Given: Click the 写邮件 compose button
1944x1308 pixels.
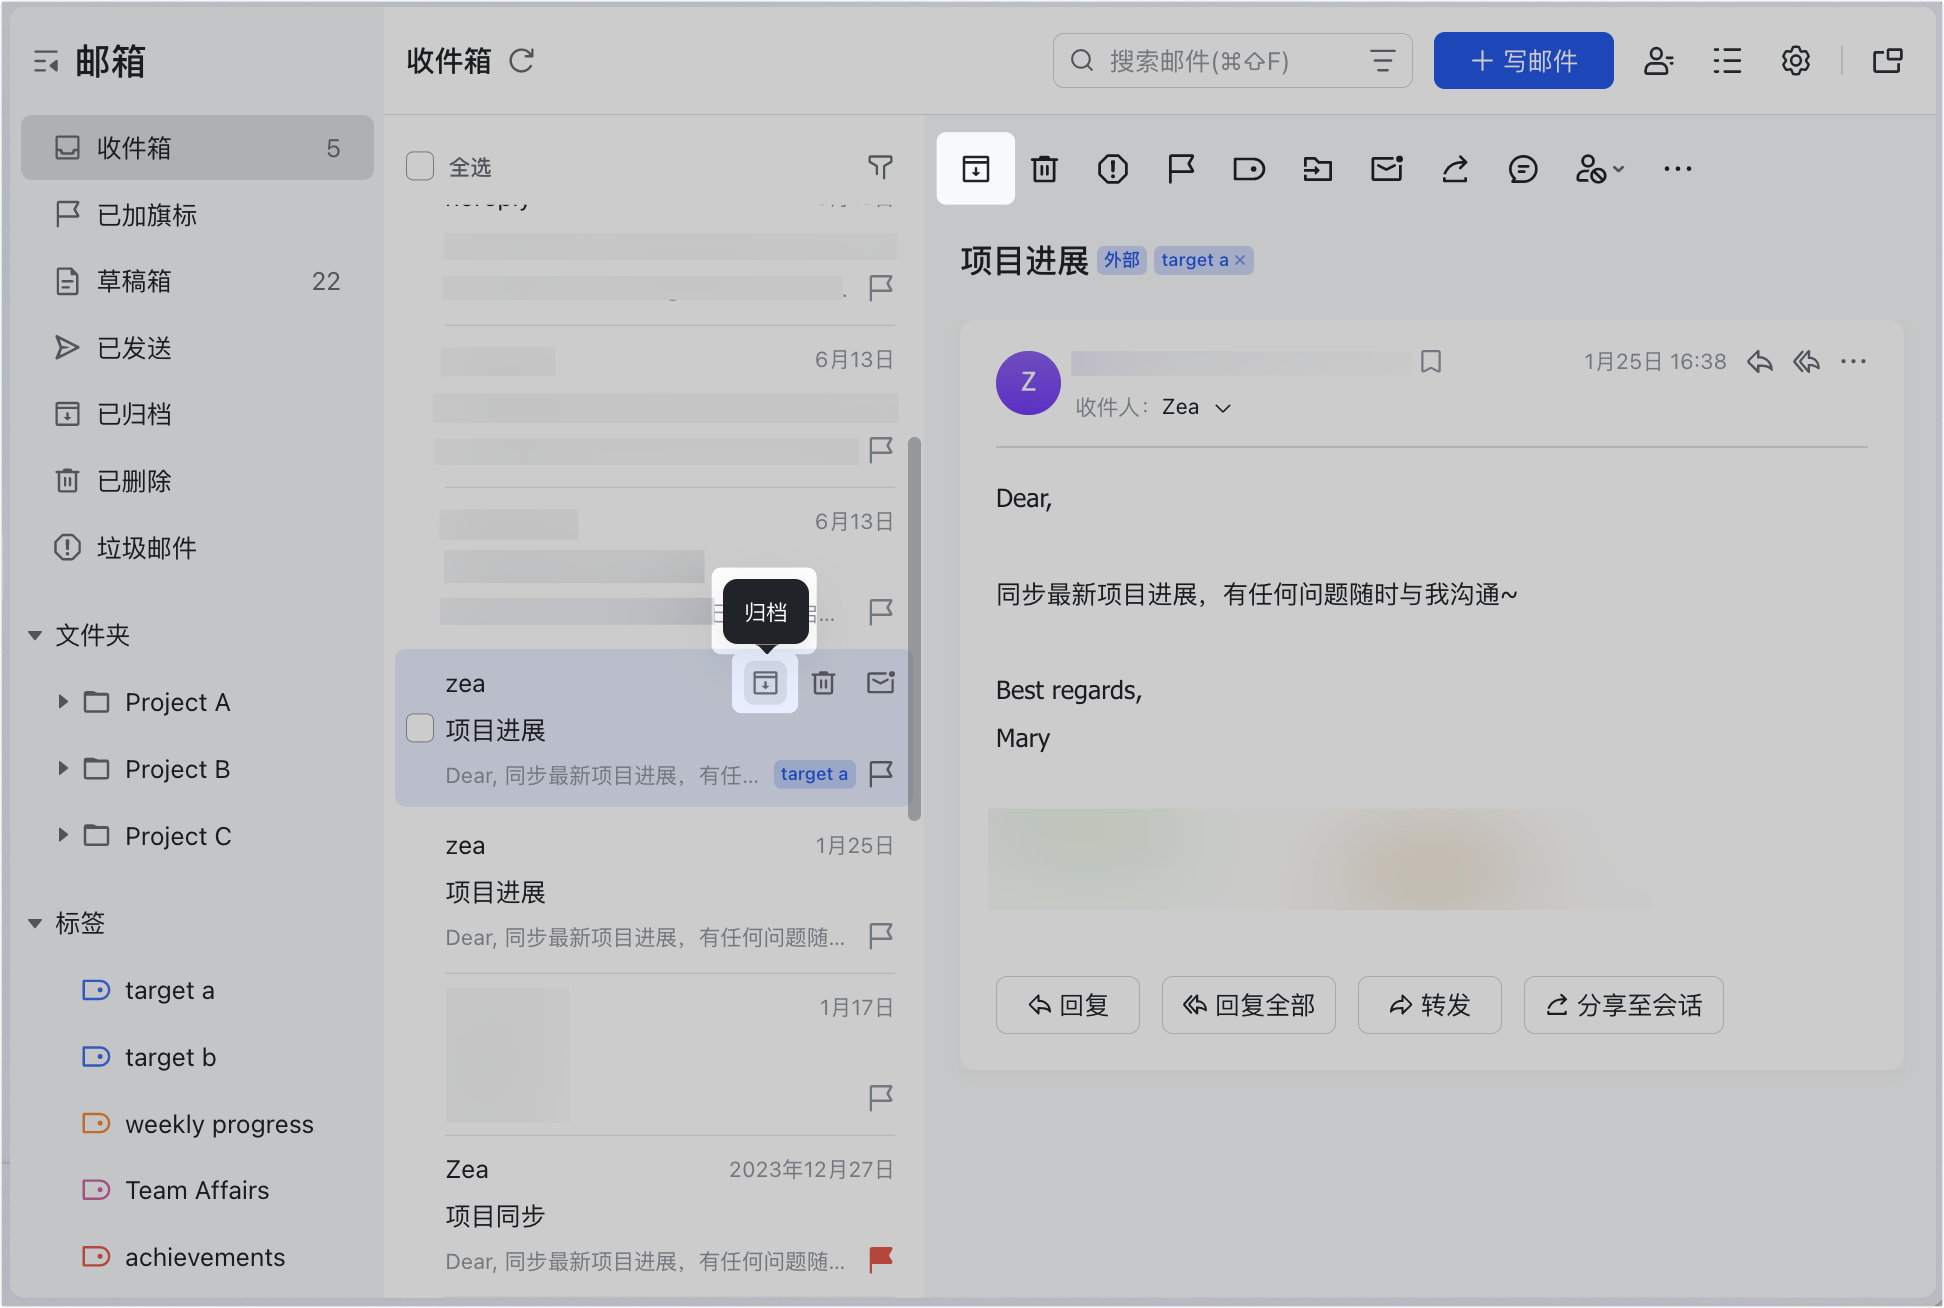Looking at the screenshot, I should (1523, 61).
